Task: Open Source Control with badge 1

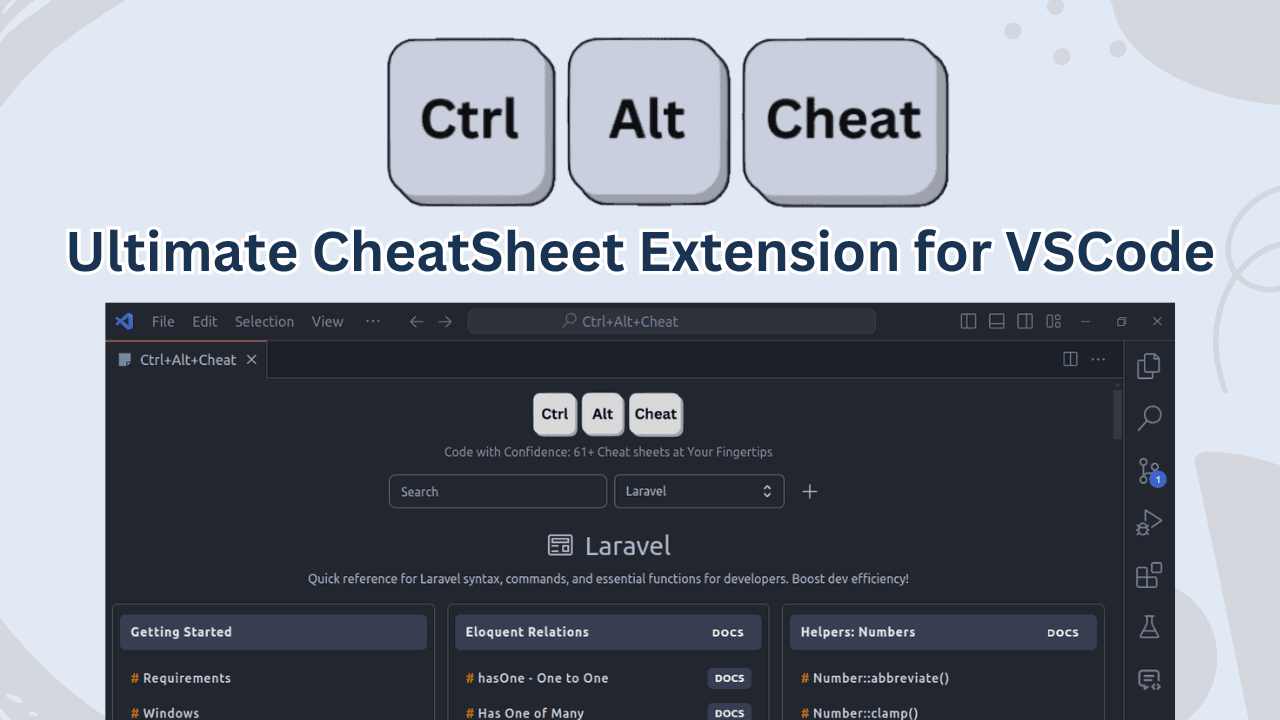Action: (x=1149, y=471)
